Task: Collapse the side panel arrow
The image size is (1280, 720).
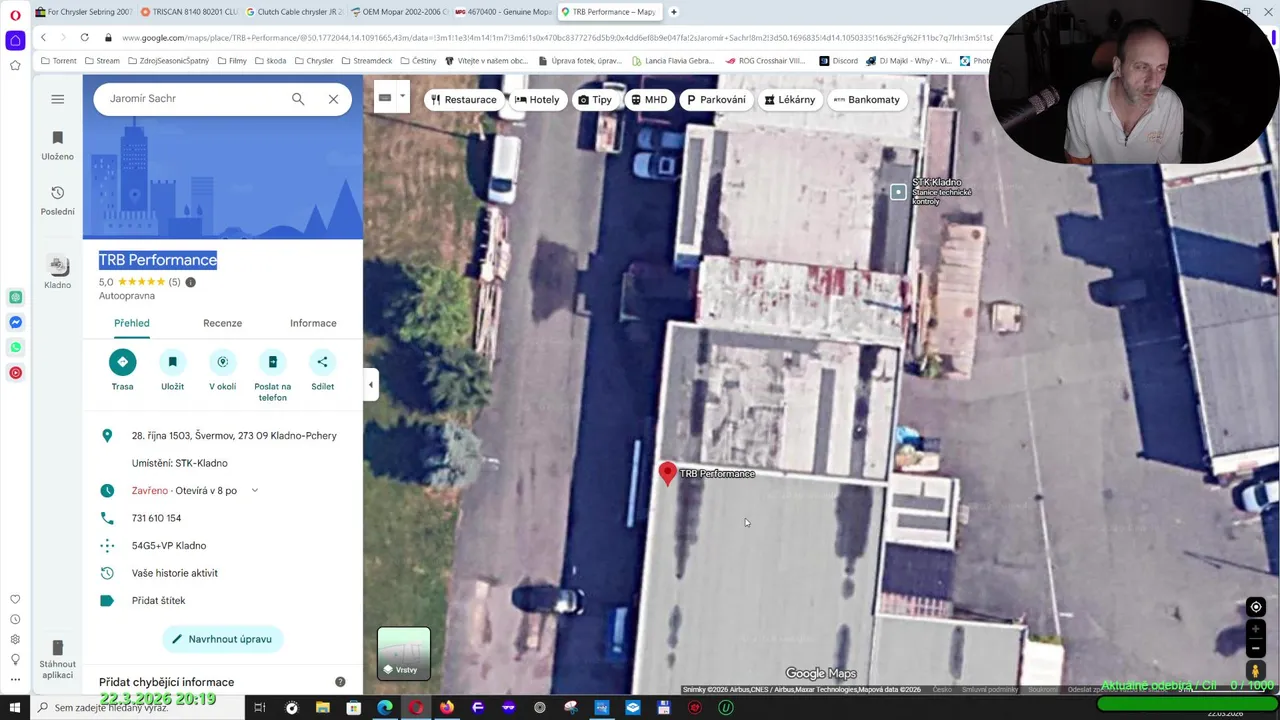Action: (x=371, y=384)
